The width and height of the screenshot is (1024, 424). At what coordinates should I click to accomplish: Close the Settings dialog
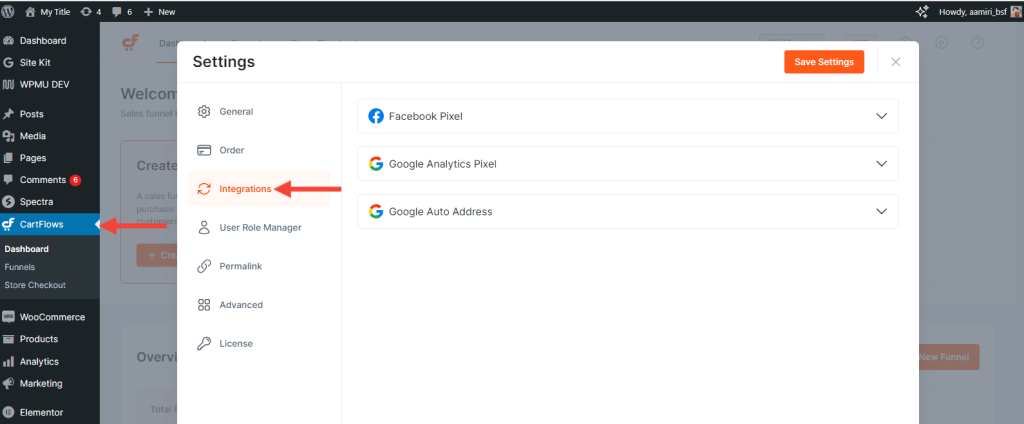pos(895,62)
